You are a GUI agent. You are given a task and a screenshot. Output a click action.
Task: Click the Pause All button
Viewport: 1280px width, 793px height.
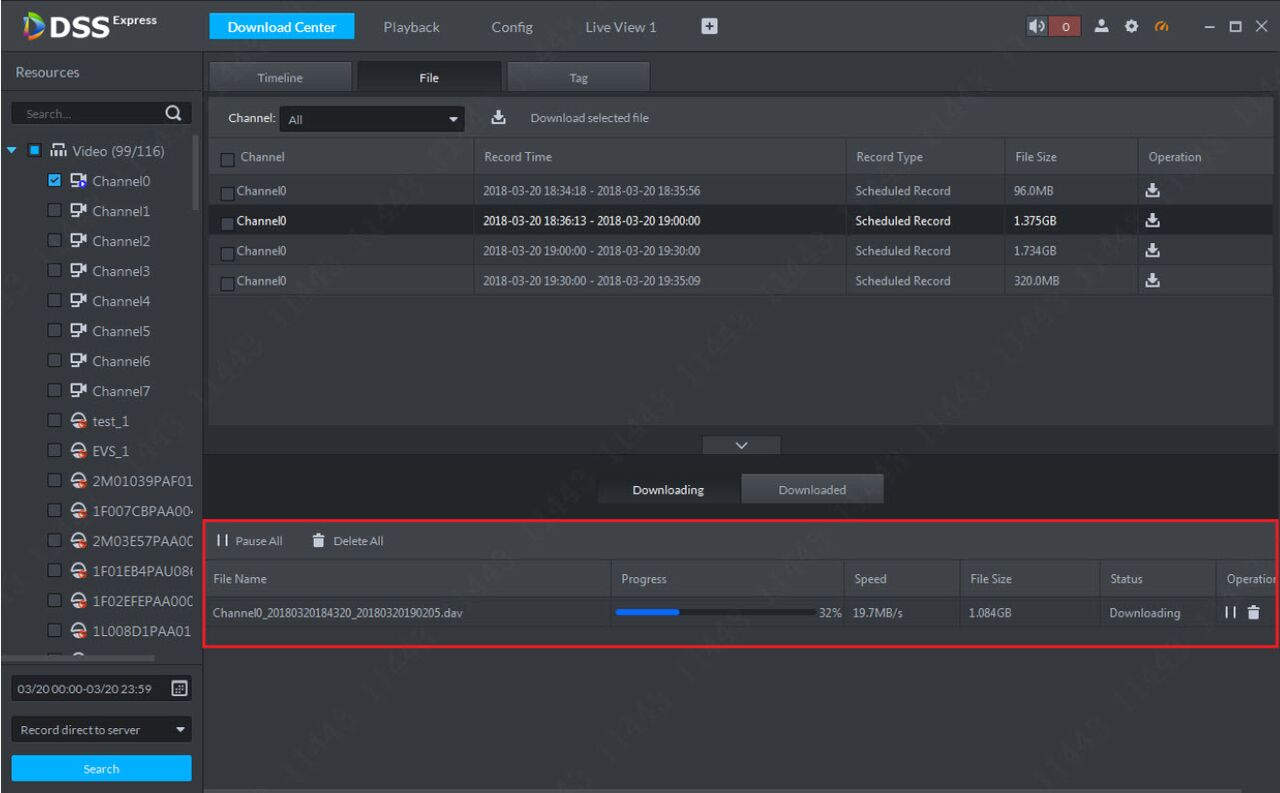pos(250,541)
